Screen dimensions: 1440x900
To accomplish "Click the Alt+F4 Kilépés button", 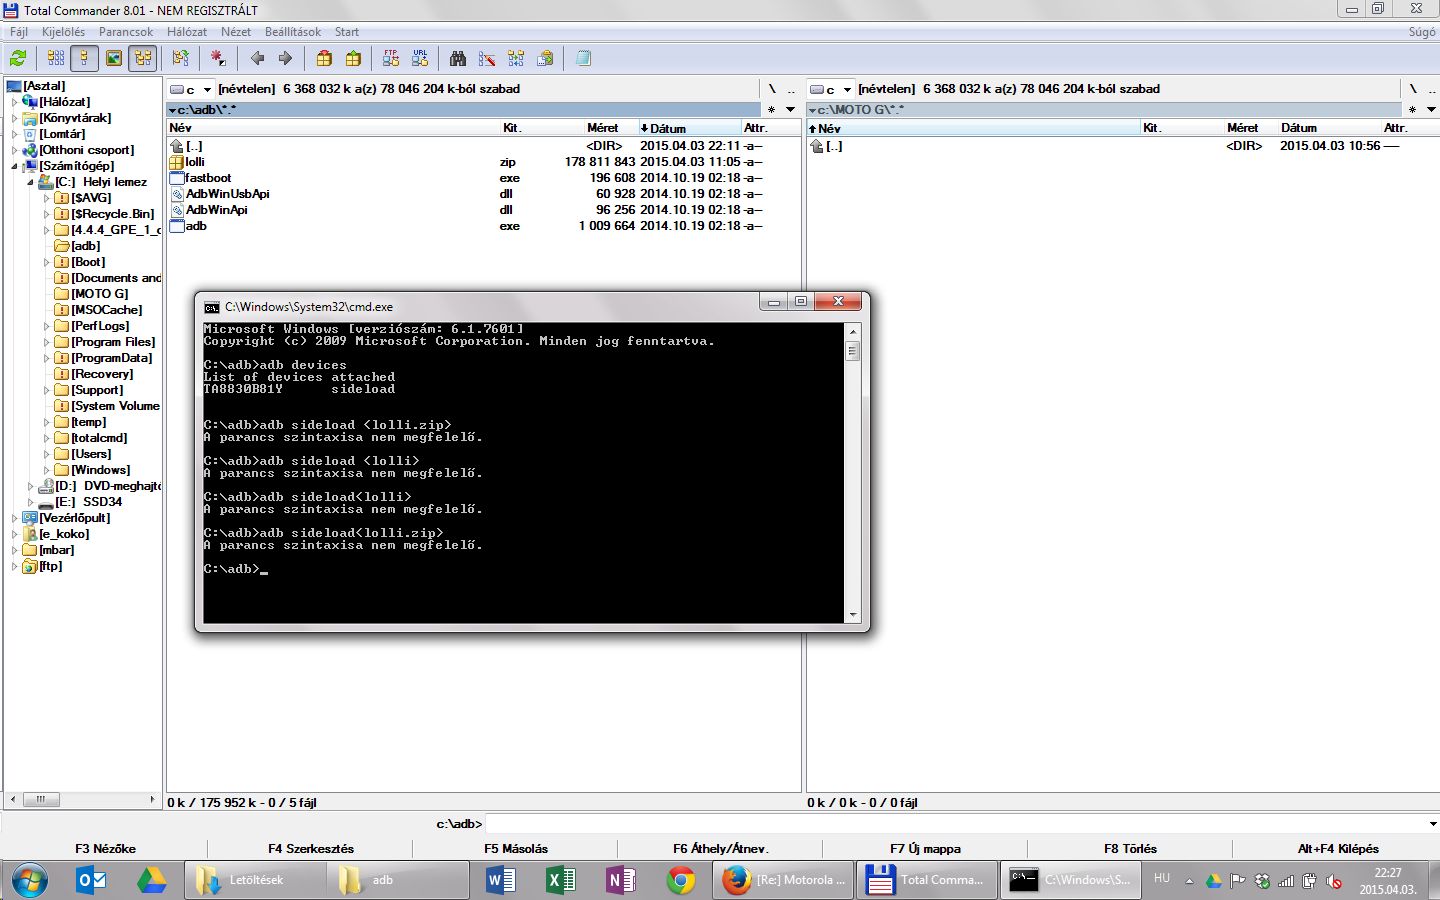I will pos(1337,849).
